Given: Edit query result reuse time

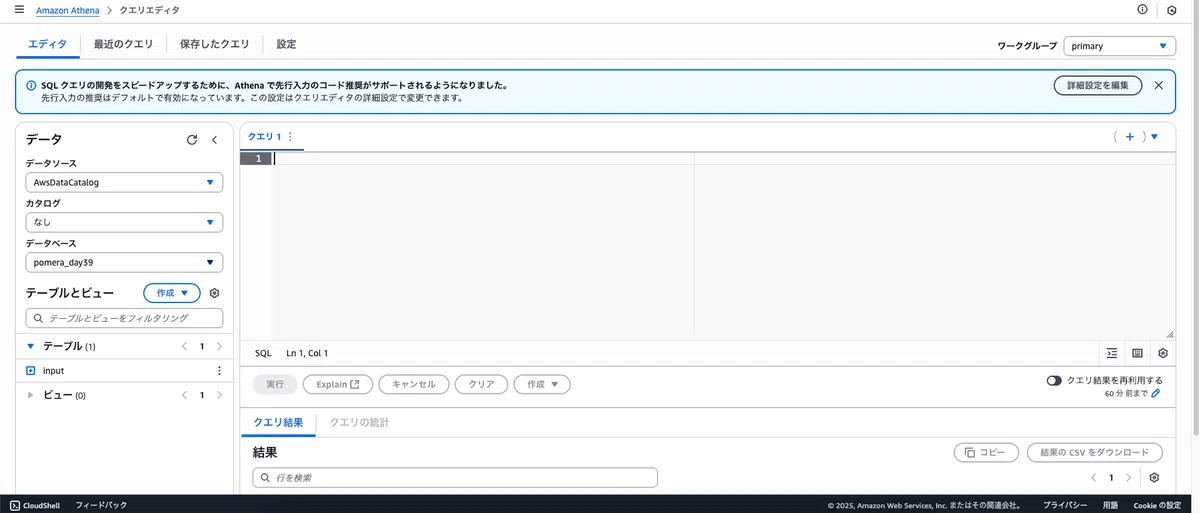Looking at the screenshot, I should 1156,394.
